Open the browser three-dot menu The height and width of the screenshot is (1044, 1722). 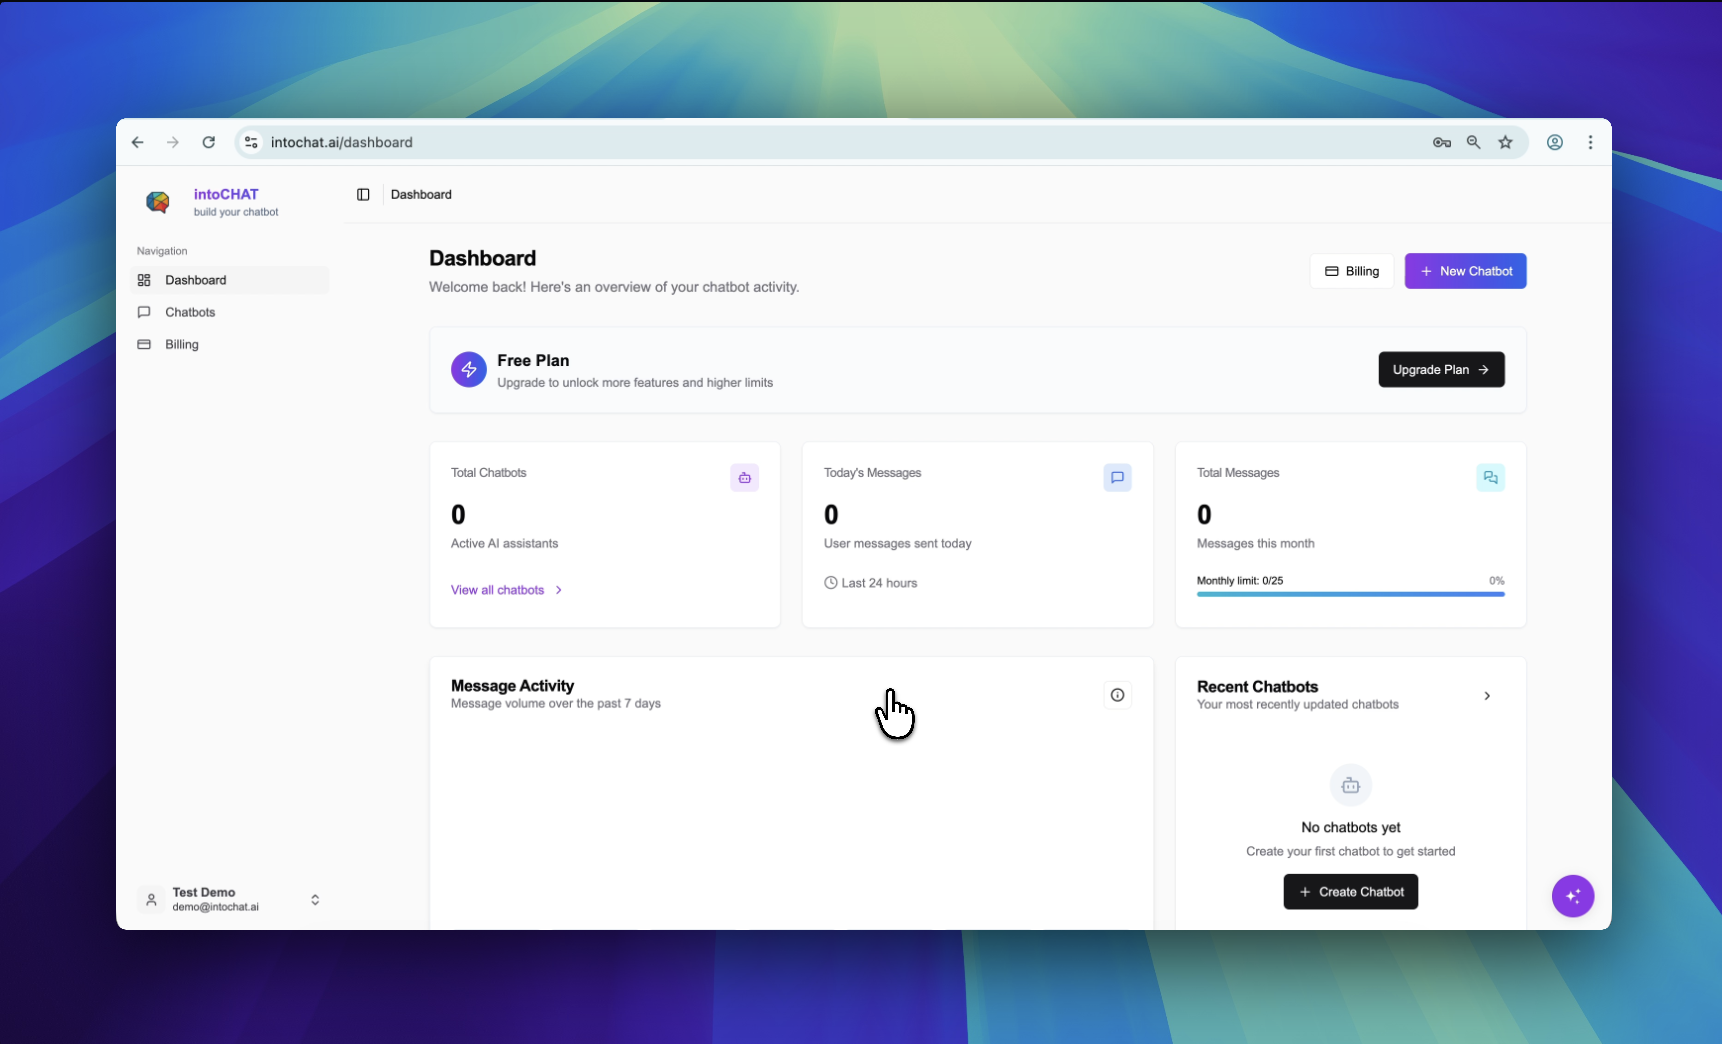tap(1590, 143)
